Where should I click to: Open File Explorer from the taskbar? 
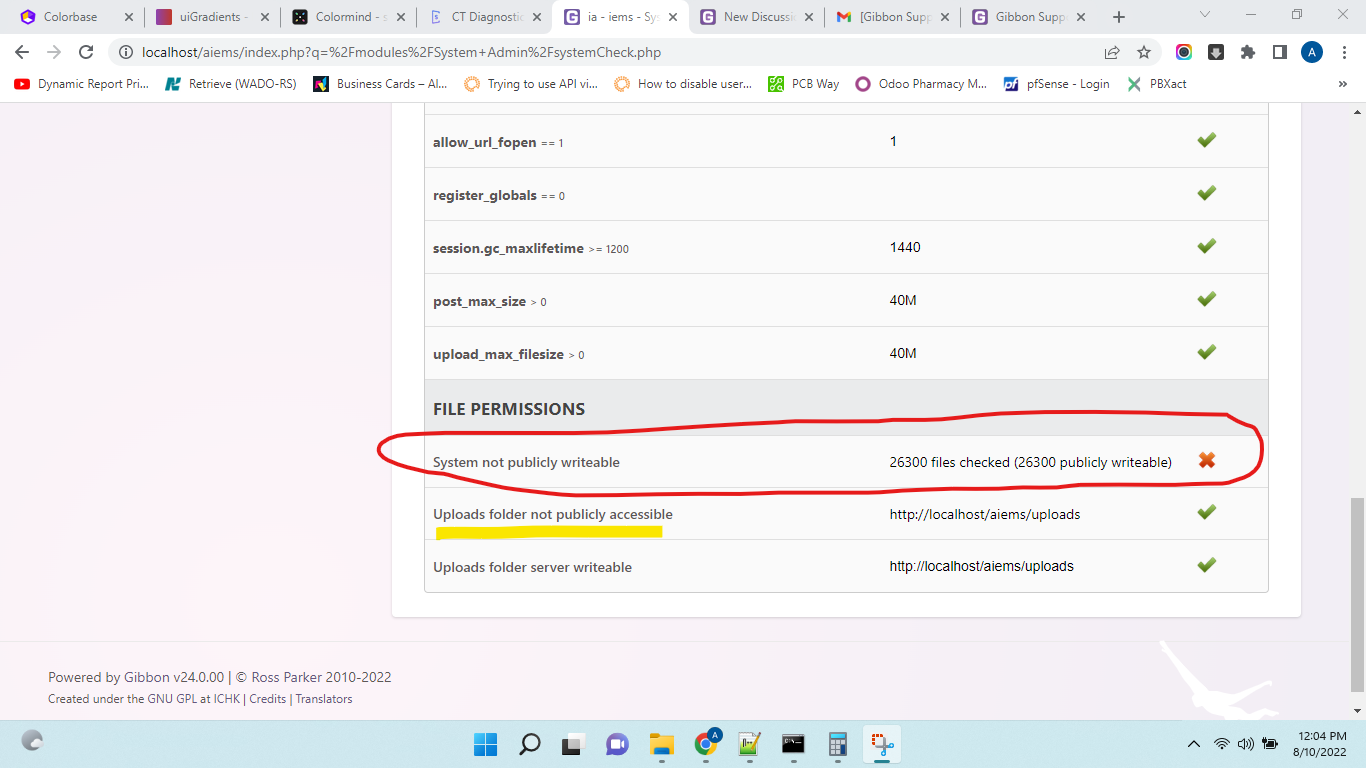click(661, 744)
